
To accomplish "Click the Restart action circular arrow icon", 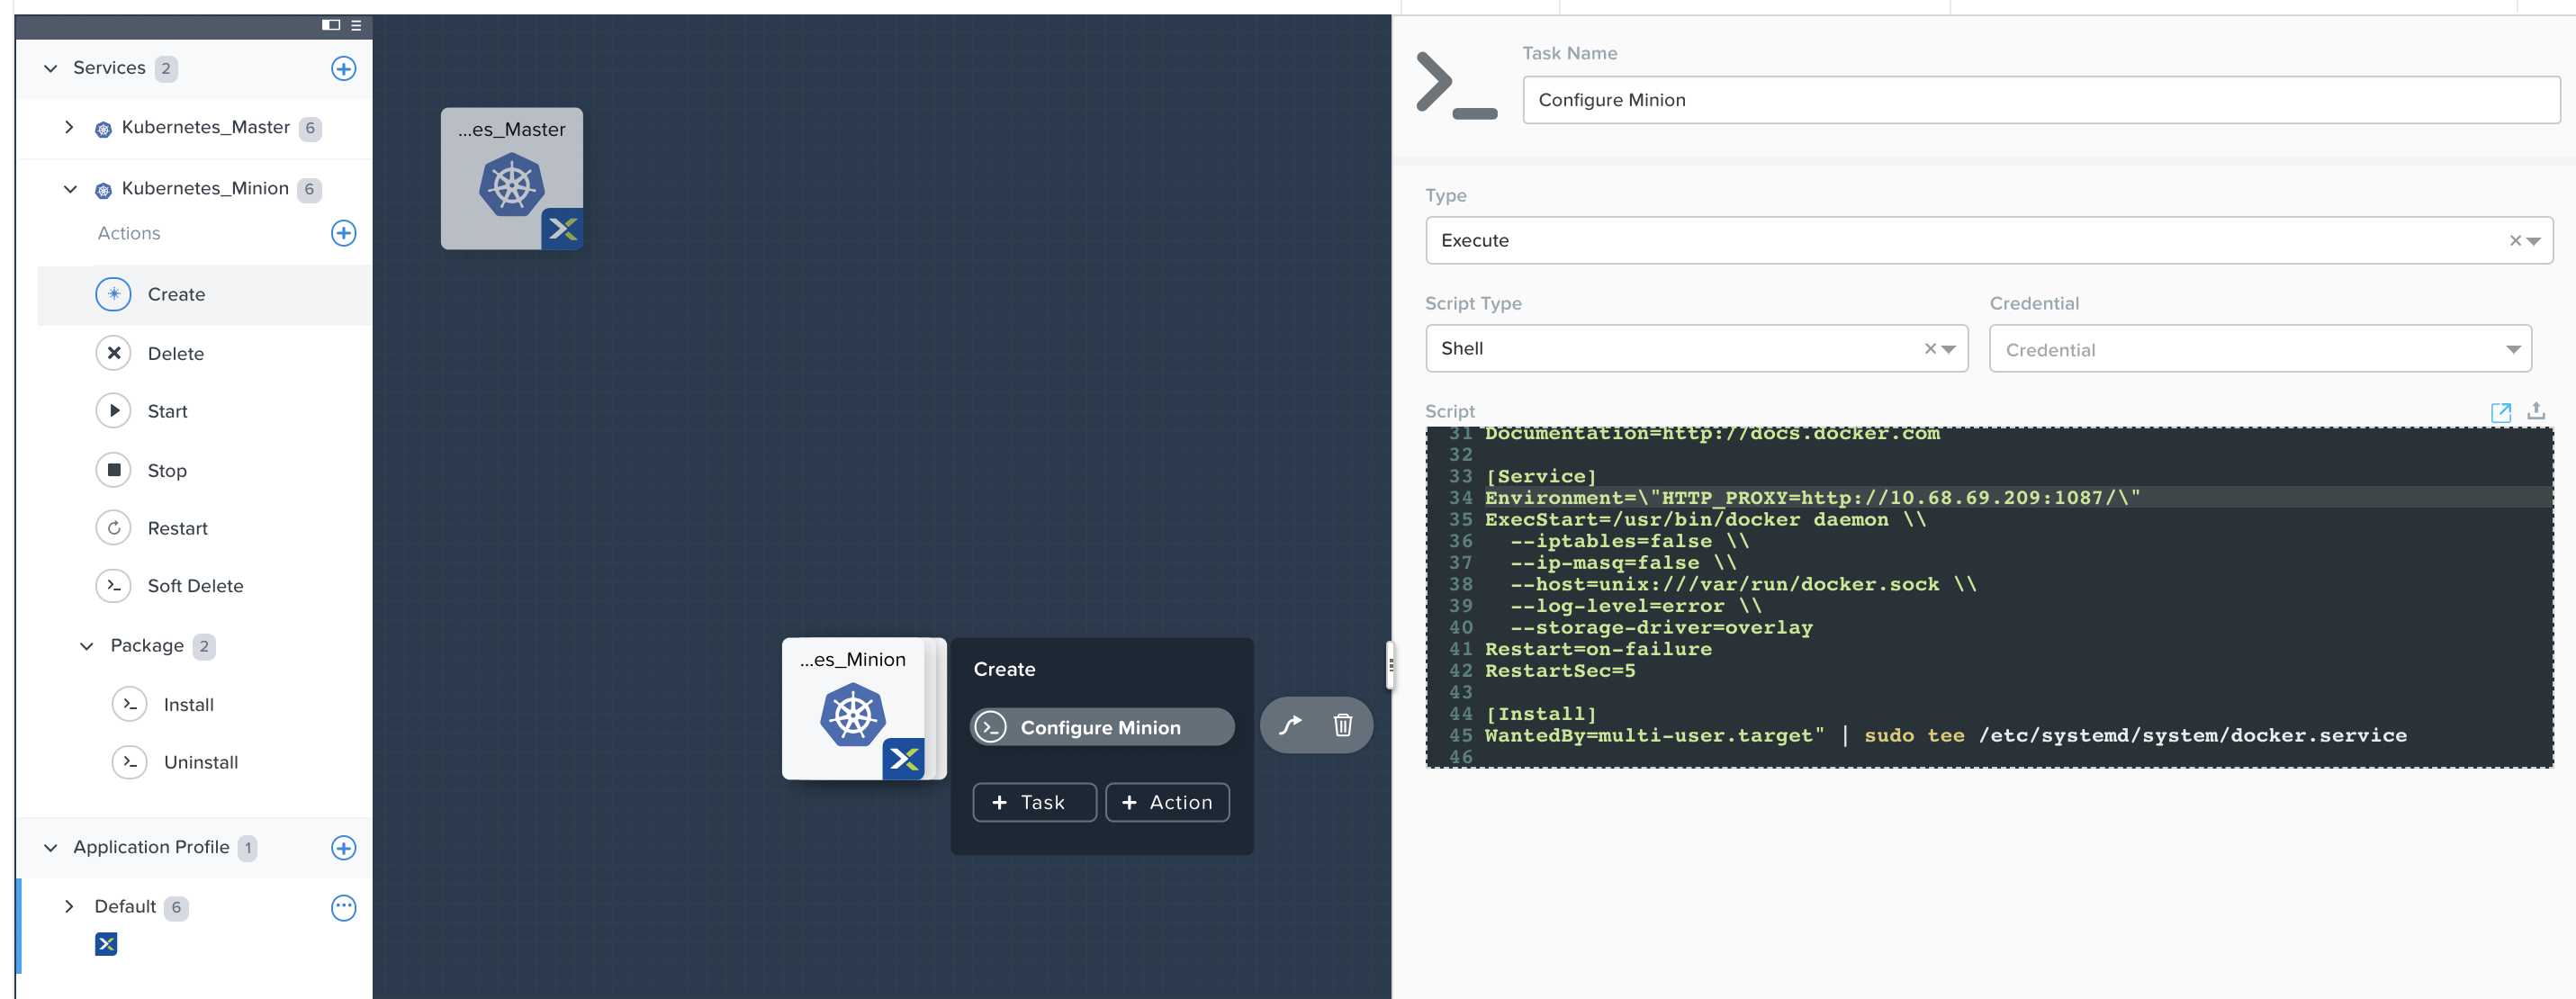I will pos(113,528).
